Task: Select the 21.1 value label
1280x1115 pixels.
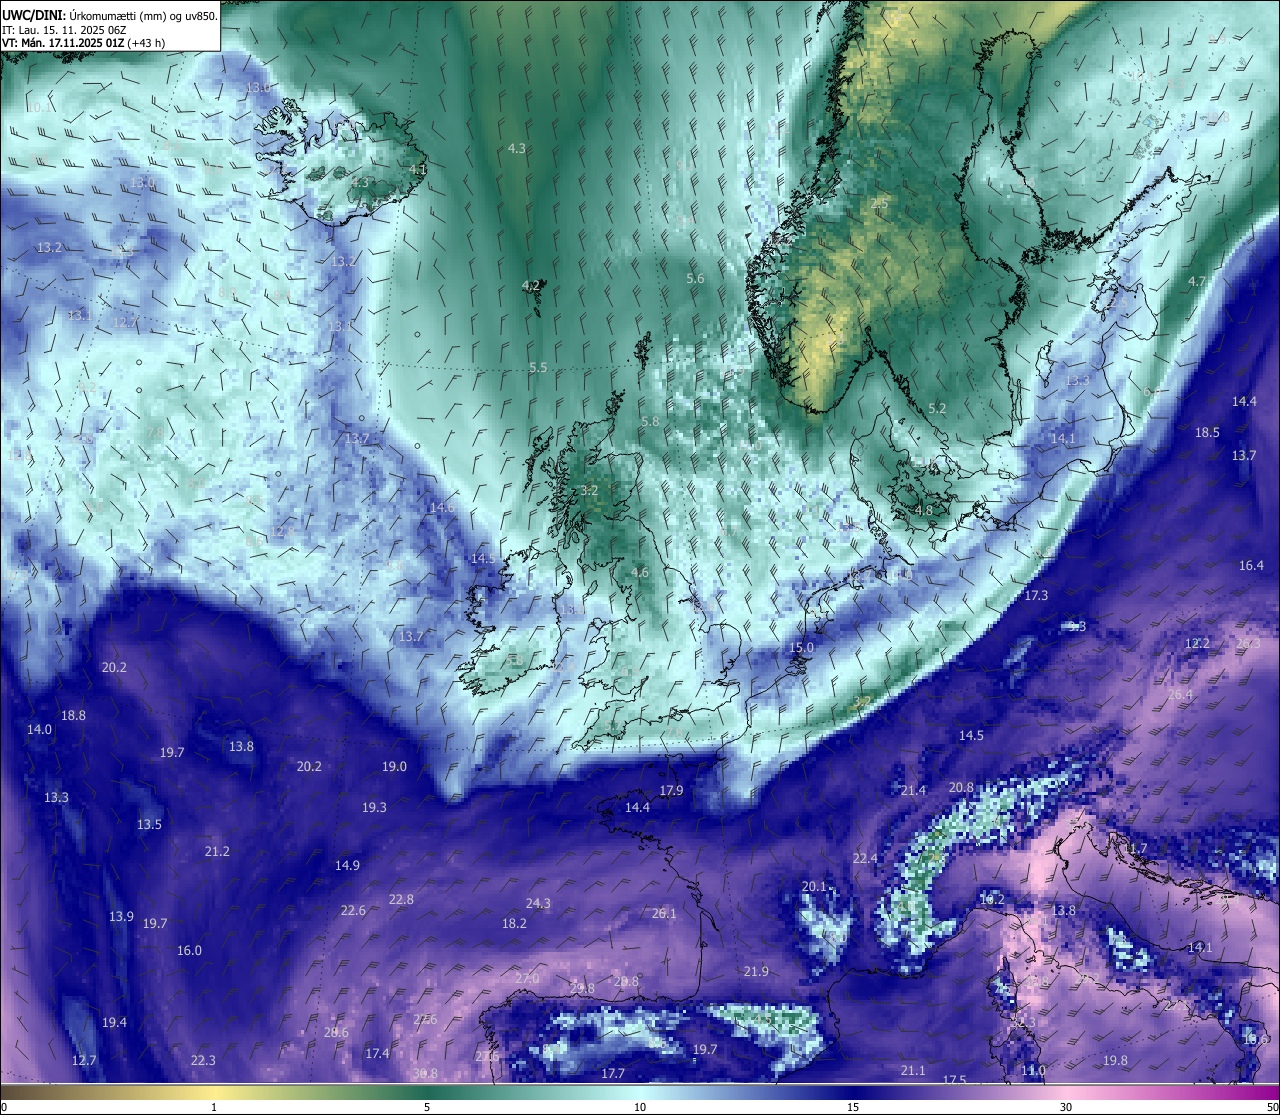Action: tap(913, 1070)
